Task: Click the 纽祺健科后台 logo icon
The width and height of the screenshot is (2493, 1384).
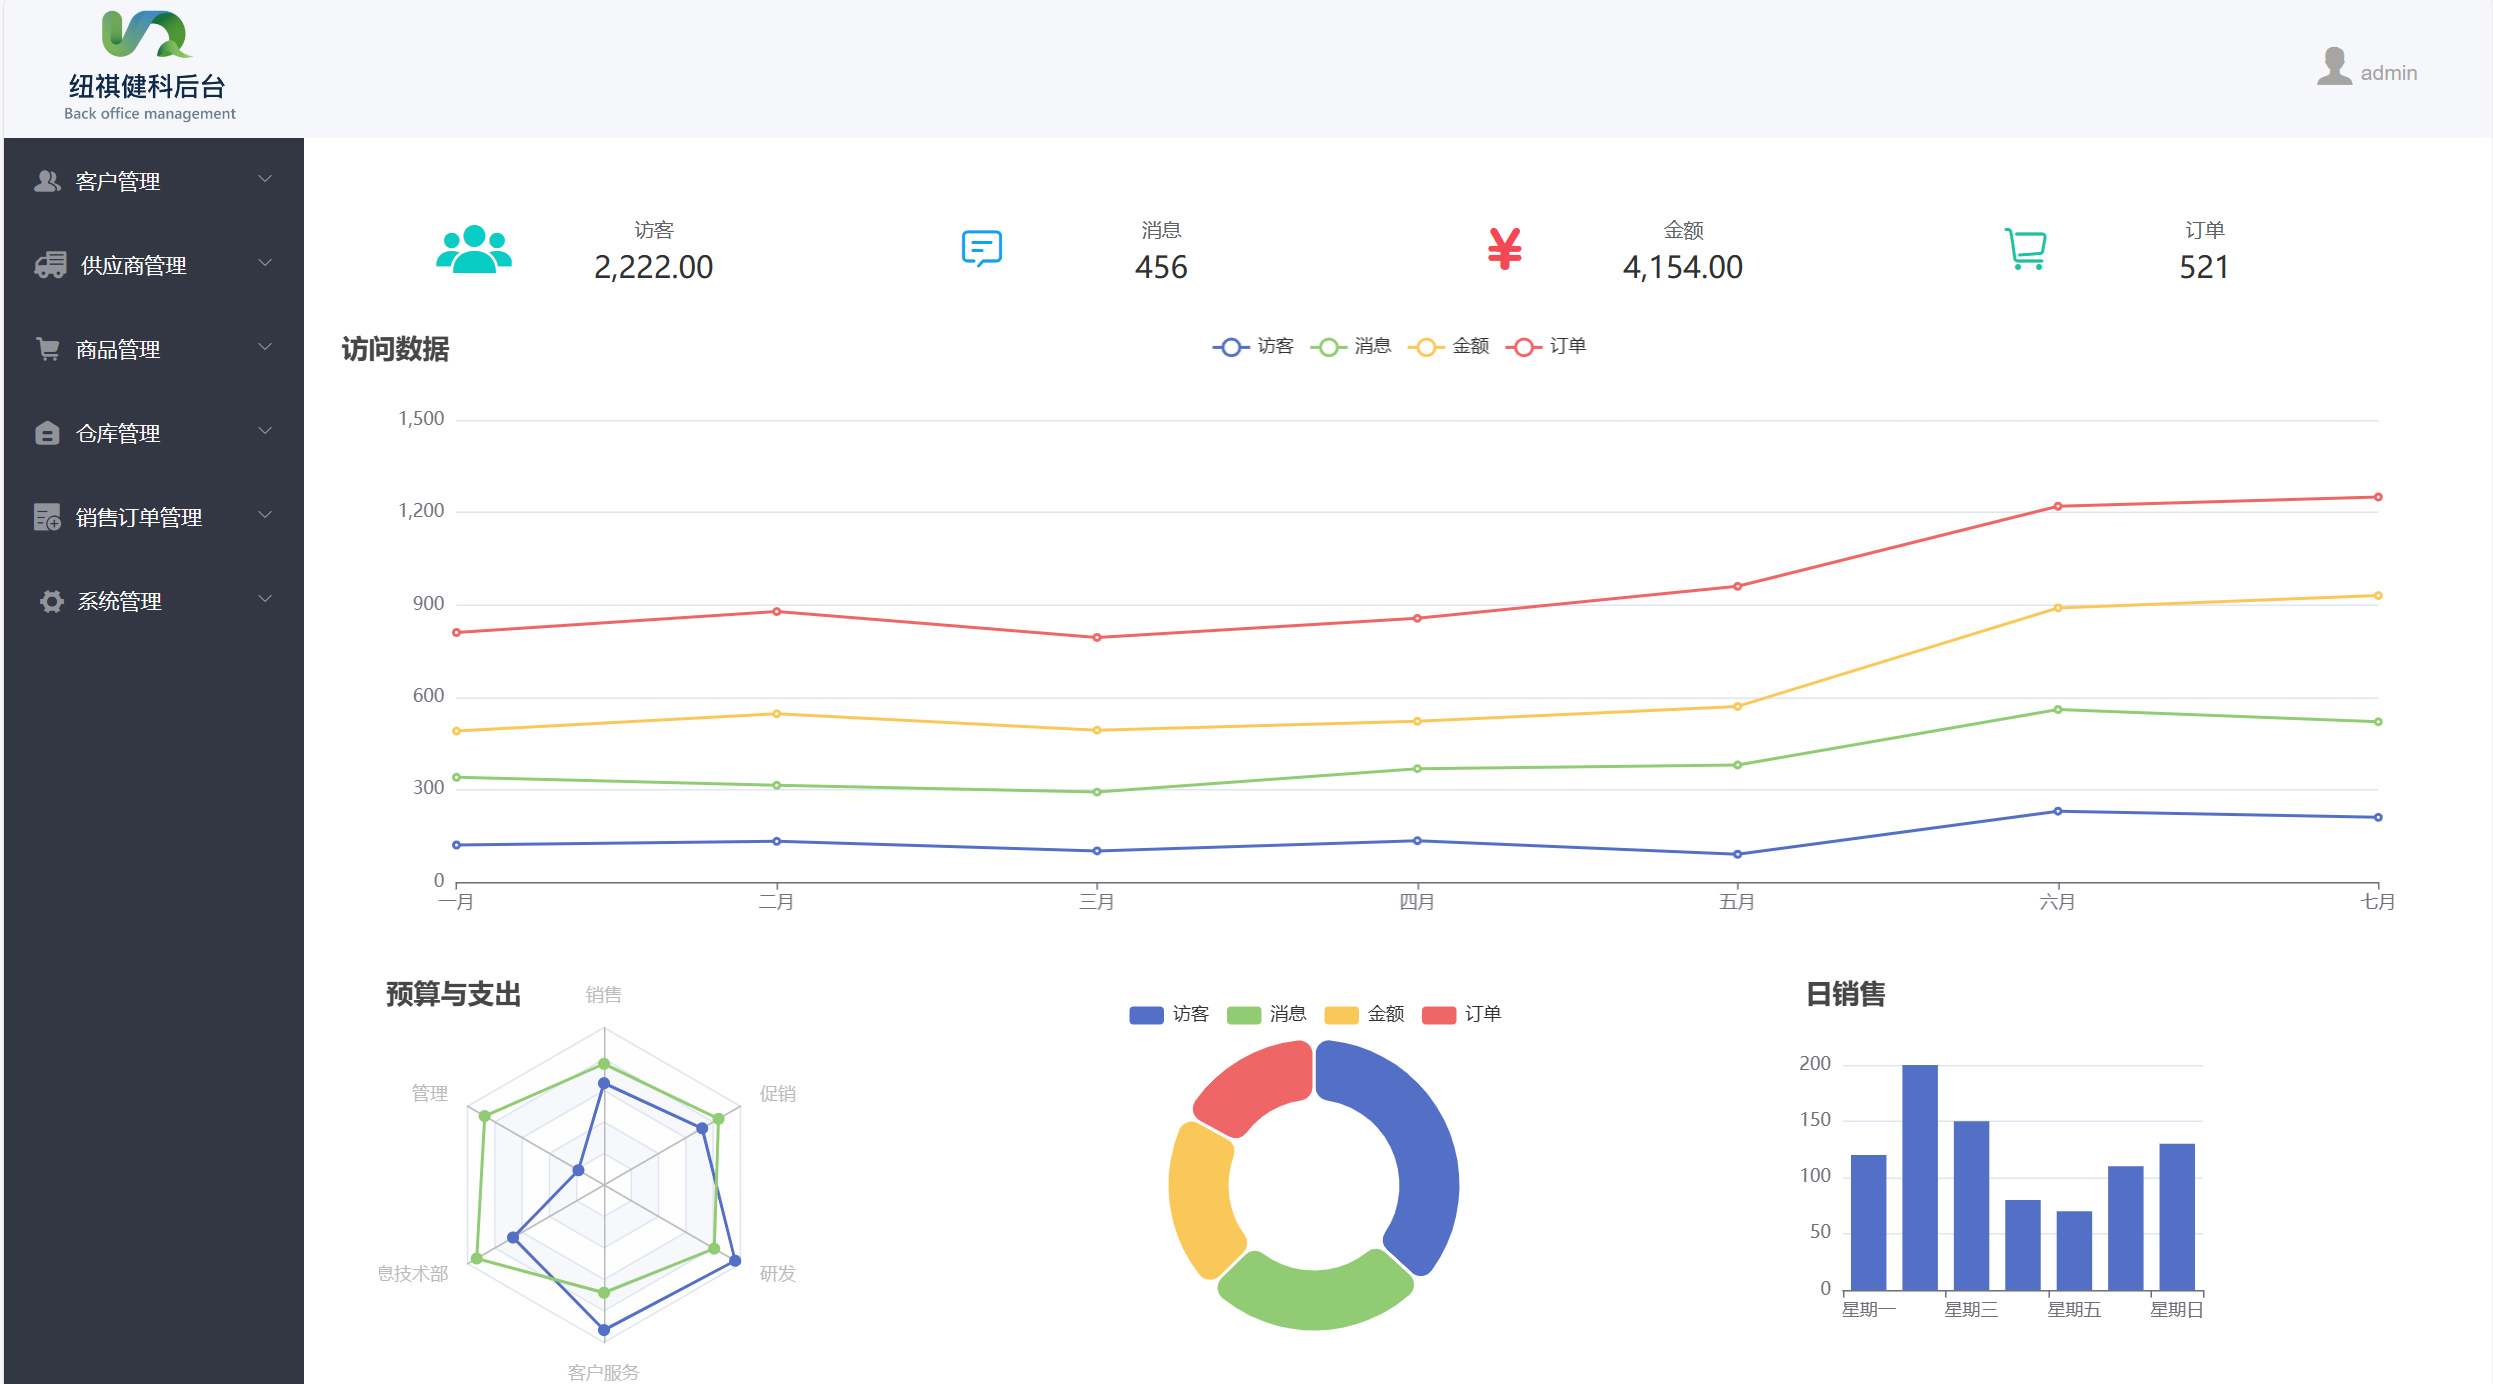Action: click(147, 34)
